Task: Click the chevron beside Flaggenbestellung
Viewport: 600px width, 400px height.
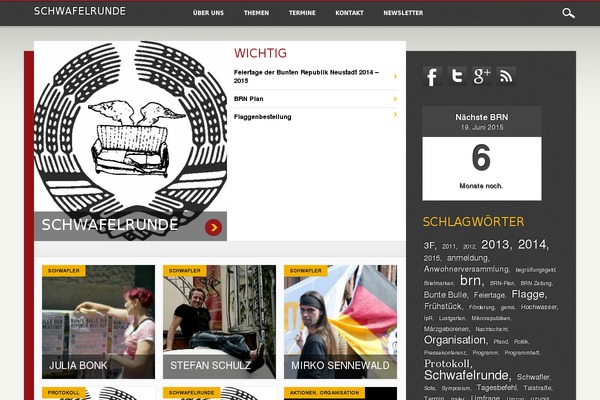Action: click(395, 114)
